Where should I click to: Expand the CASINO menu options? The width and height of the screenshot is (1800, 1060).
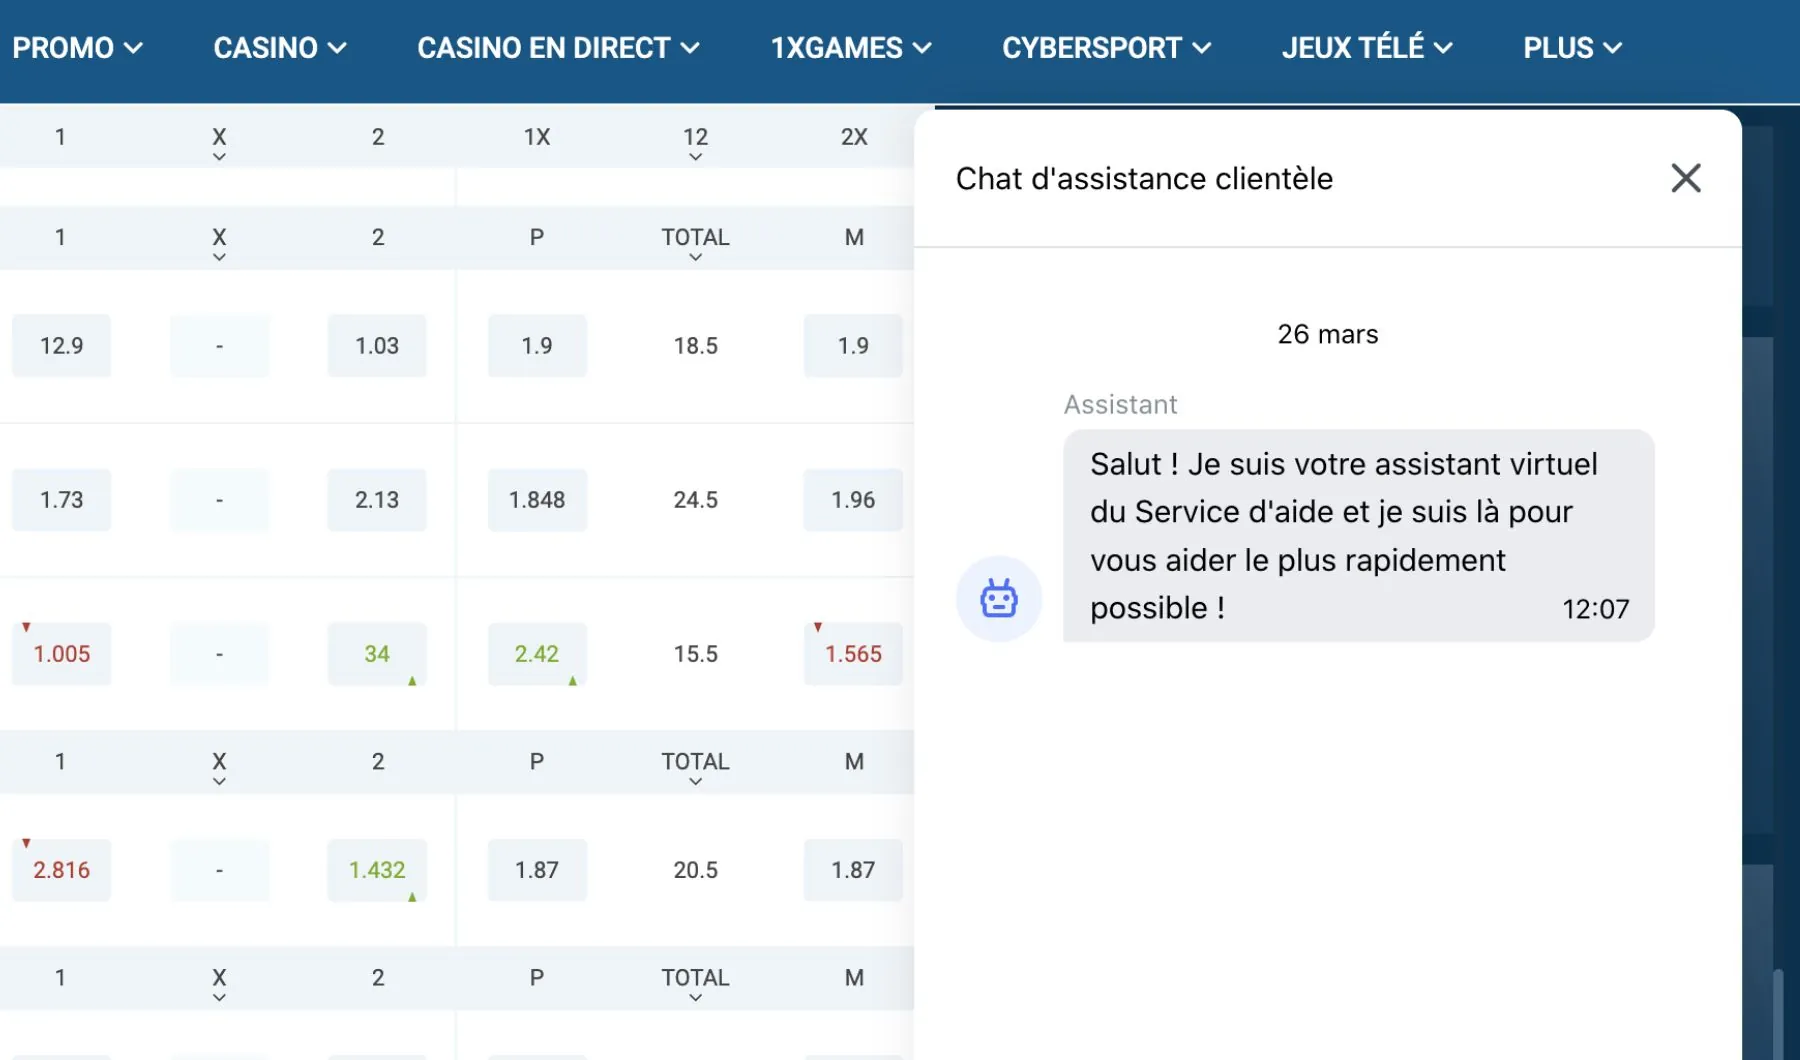click(x=279, y=47)
